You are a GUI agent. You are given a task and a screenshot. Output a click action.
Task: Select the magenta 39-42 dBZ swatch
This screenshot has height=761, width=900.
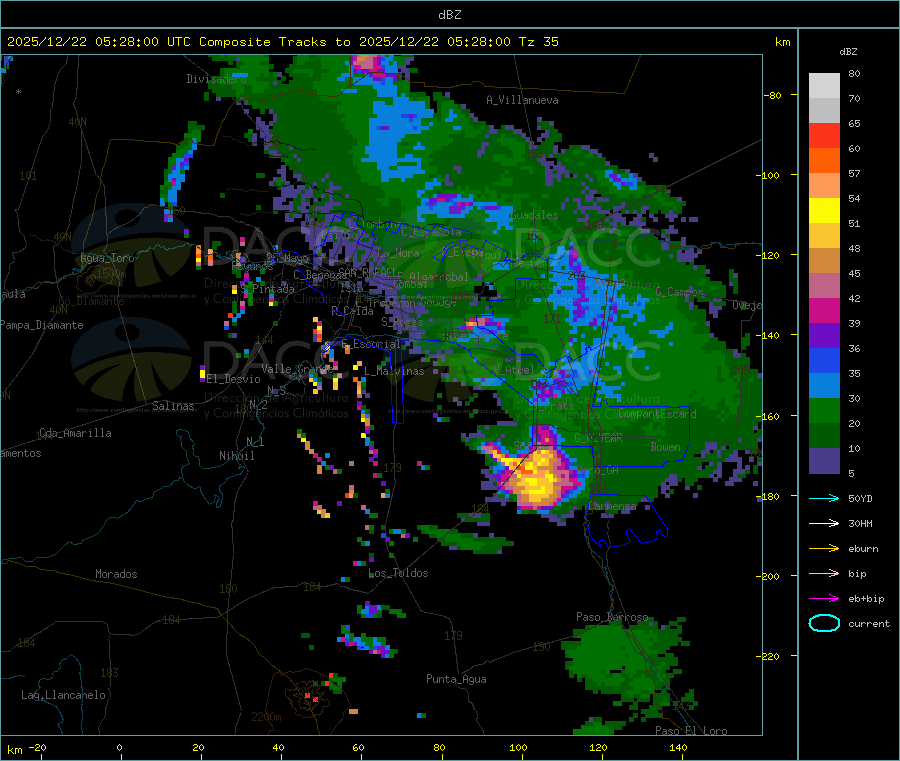pyautogui.click(x=824, y=310)
